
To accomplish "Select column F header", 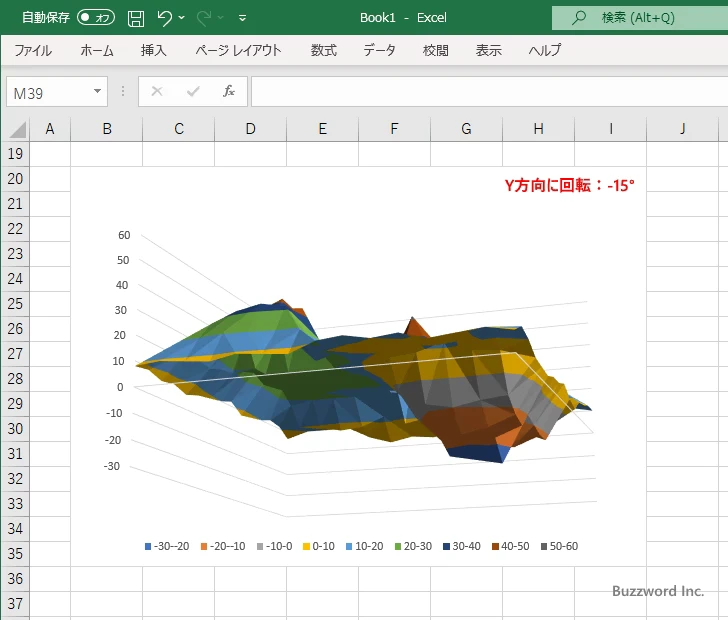I will coord(394,129).
